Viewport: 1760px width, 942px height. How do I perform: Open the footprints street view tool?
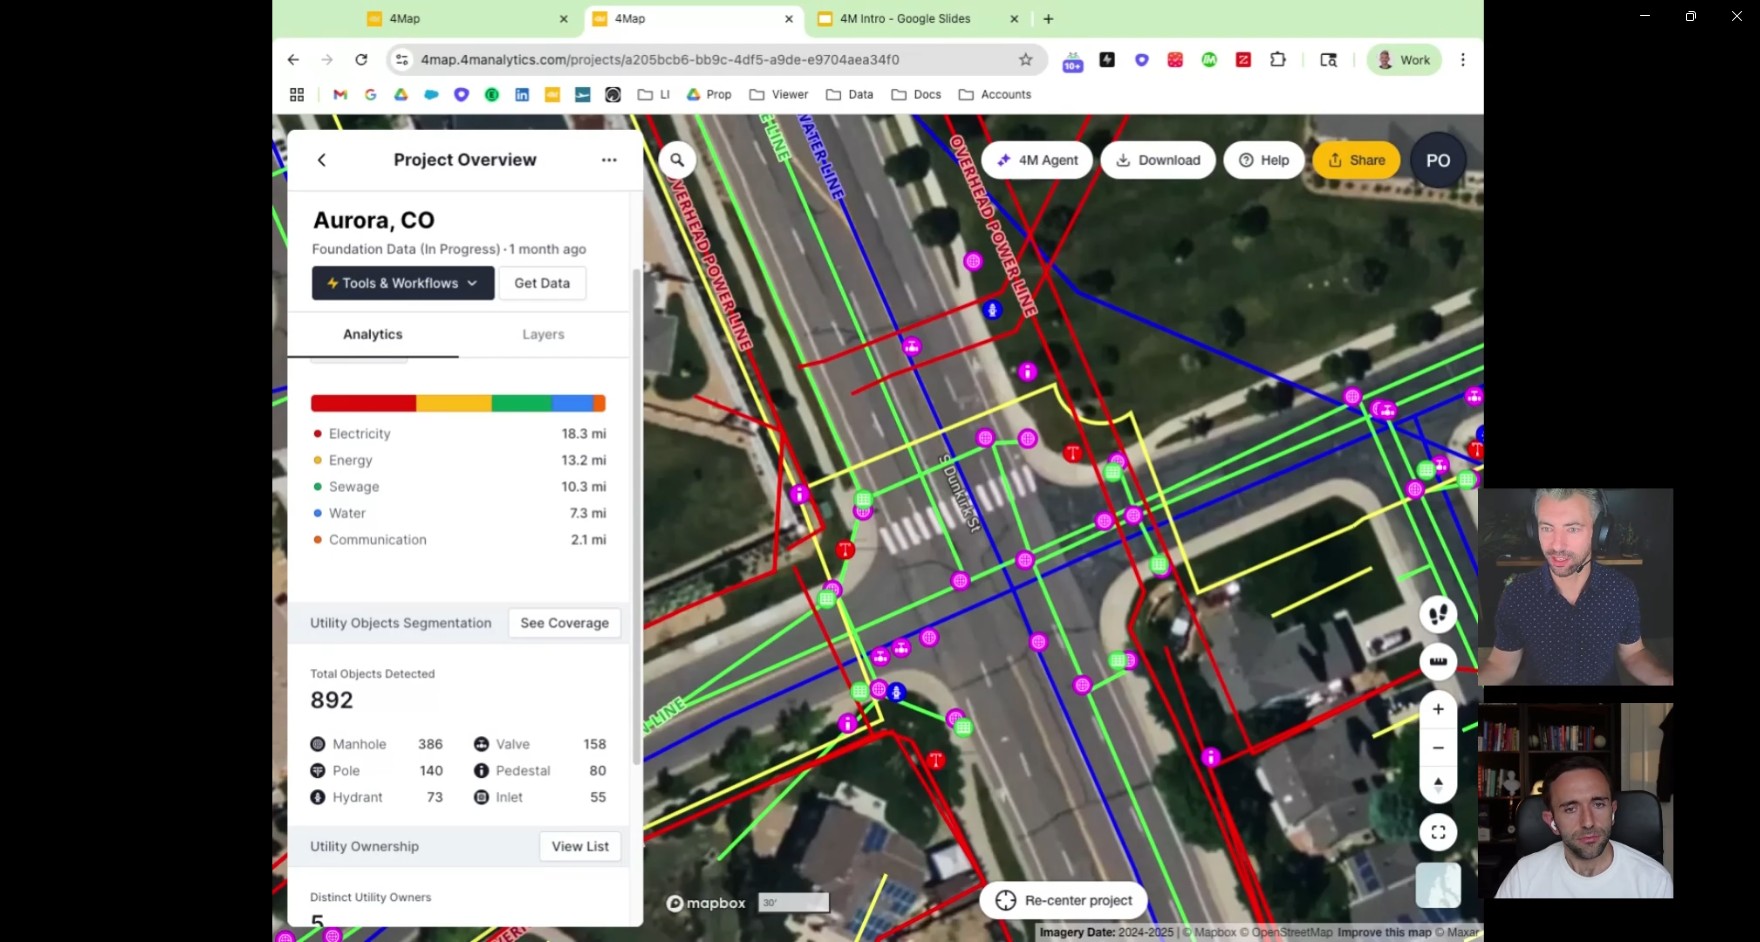pos(1438,614)
